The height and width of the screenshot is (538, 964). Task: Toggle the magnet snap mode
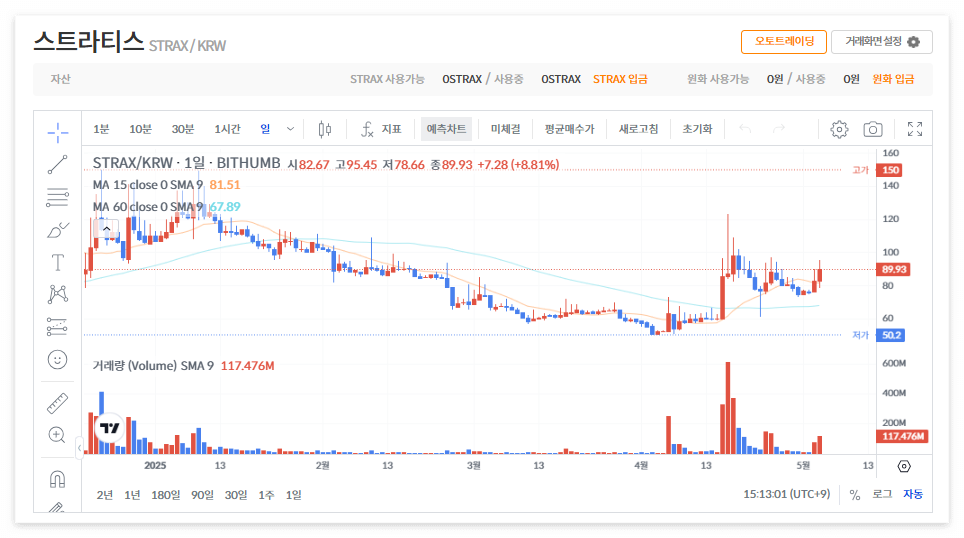(58, 479)
